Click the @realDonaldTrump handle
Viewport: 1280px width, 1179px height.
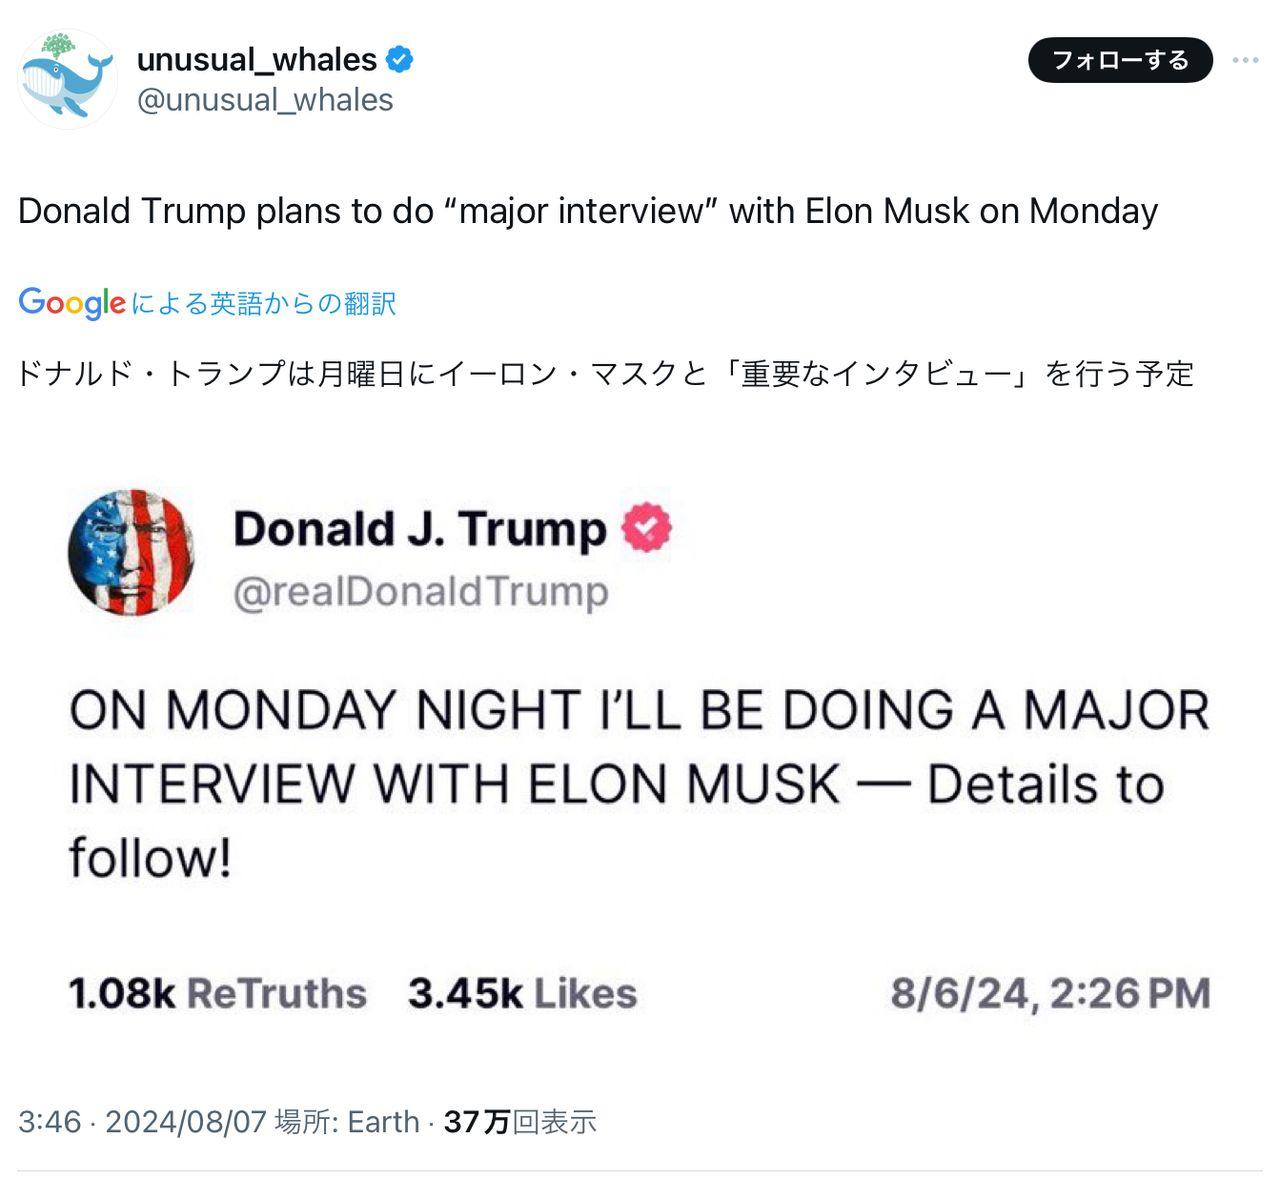tap(421, 591)
